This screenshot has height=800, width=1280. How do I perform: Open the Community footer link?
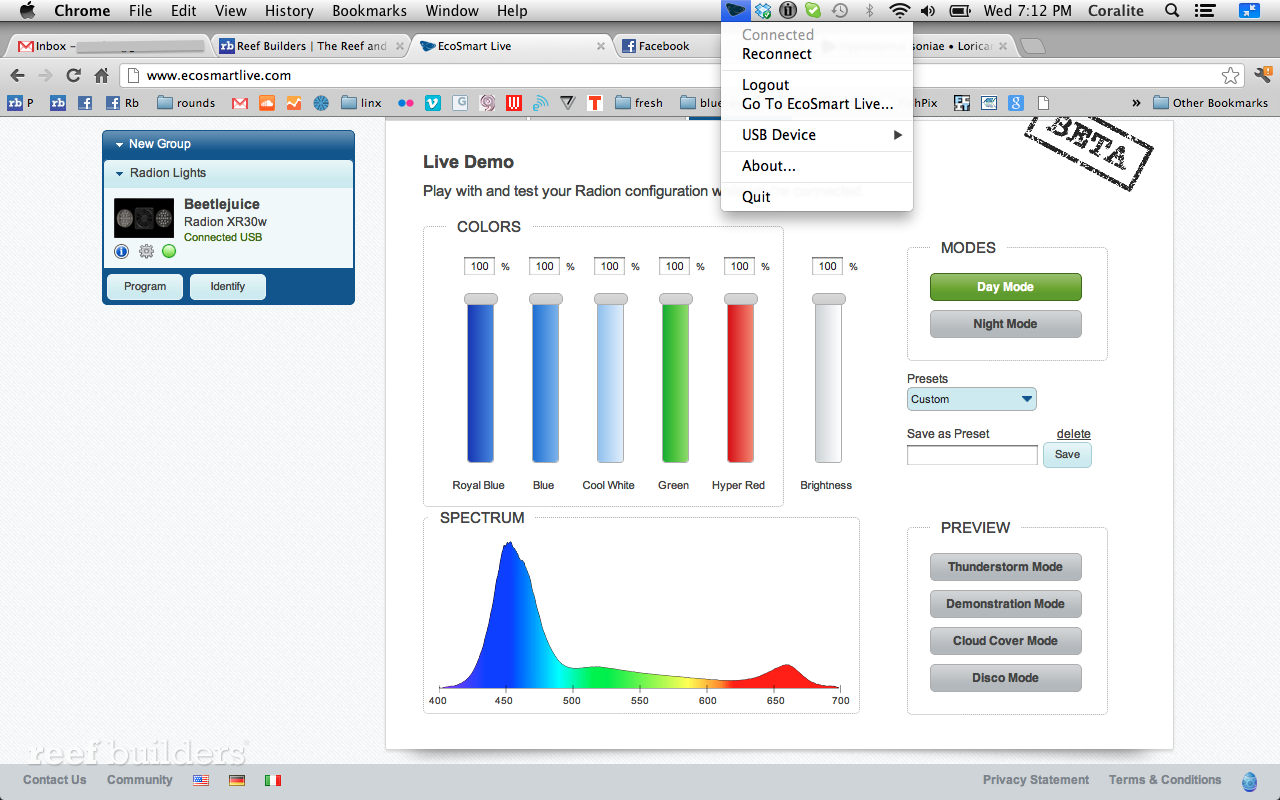pos(140,780)
